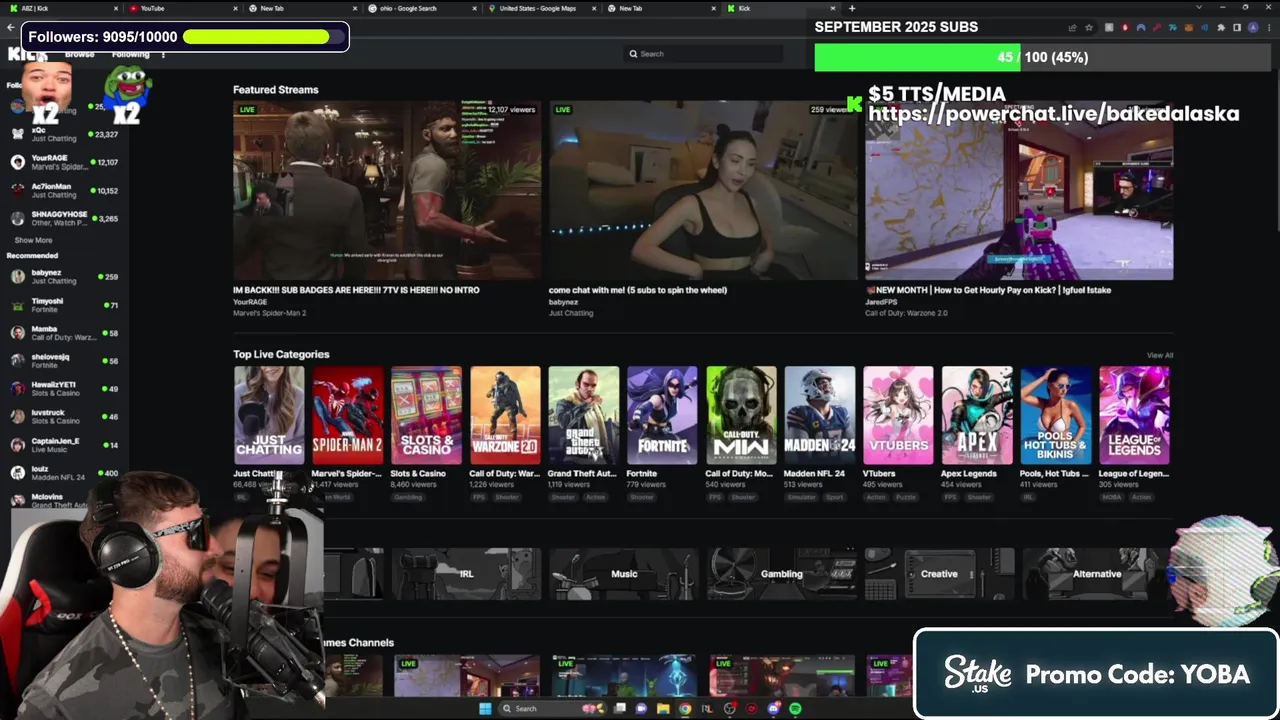The height and width of the screenshot is (720, 1280).
Task: Open OBS Studio from the taskbar
Action: tap(729, 709)
